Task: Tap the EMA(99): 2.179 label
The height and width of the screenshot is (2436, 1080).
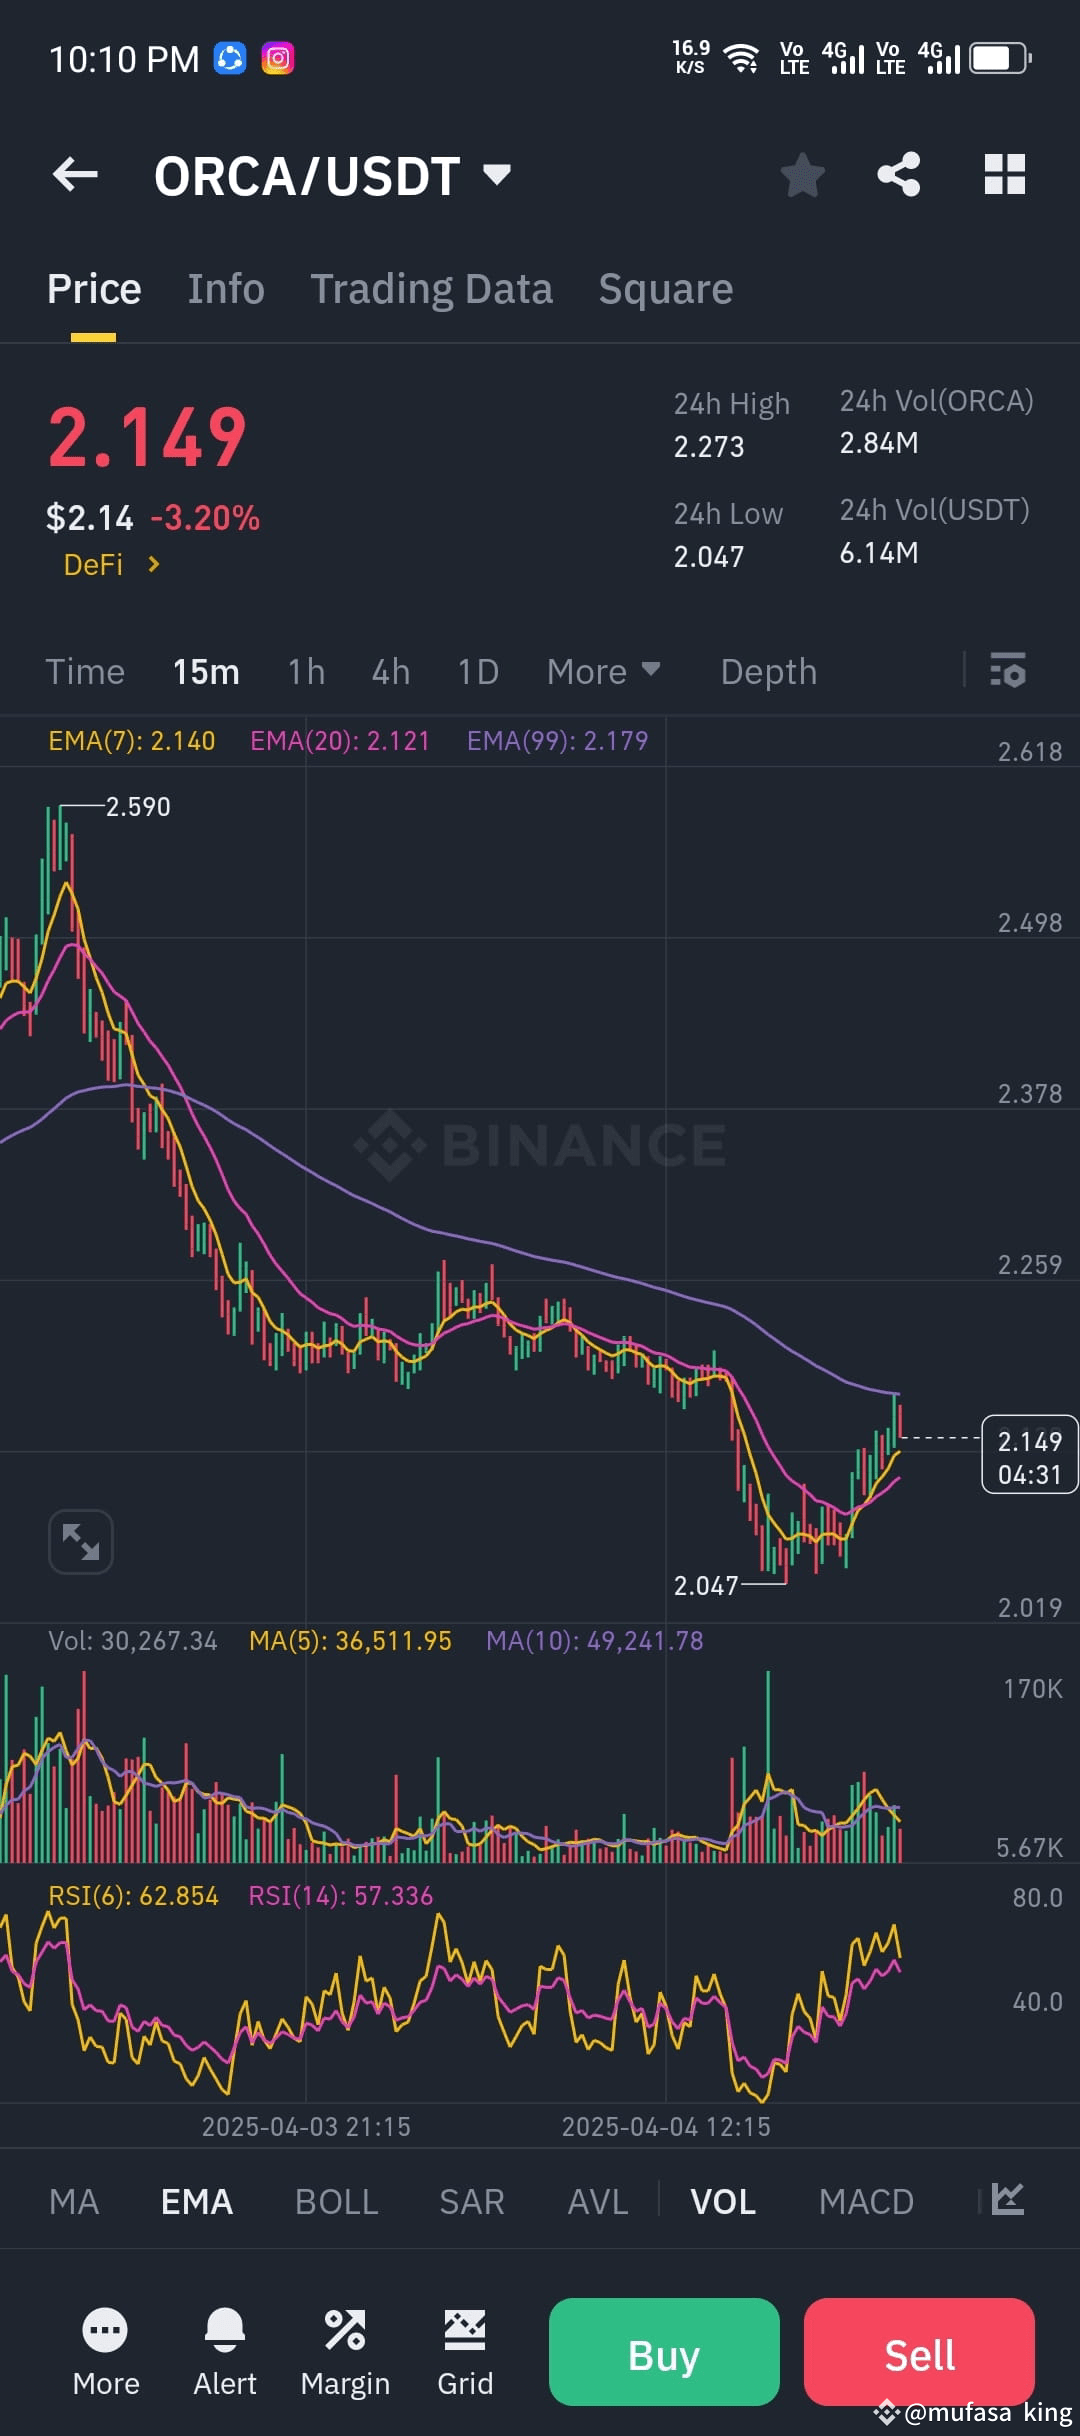Action: point(558,740)
